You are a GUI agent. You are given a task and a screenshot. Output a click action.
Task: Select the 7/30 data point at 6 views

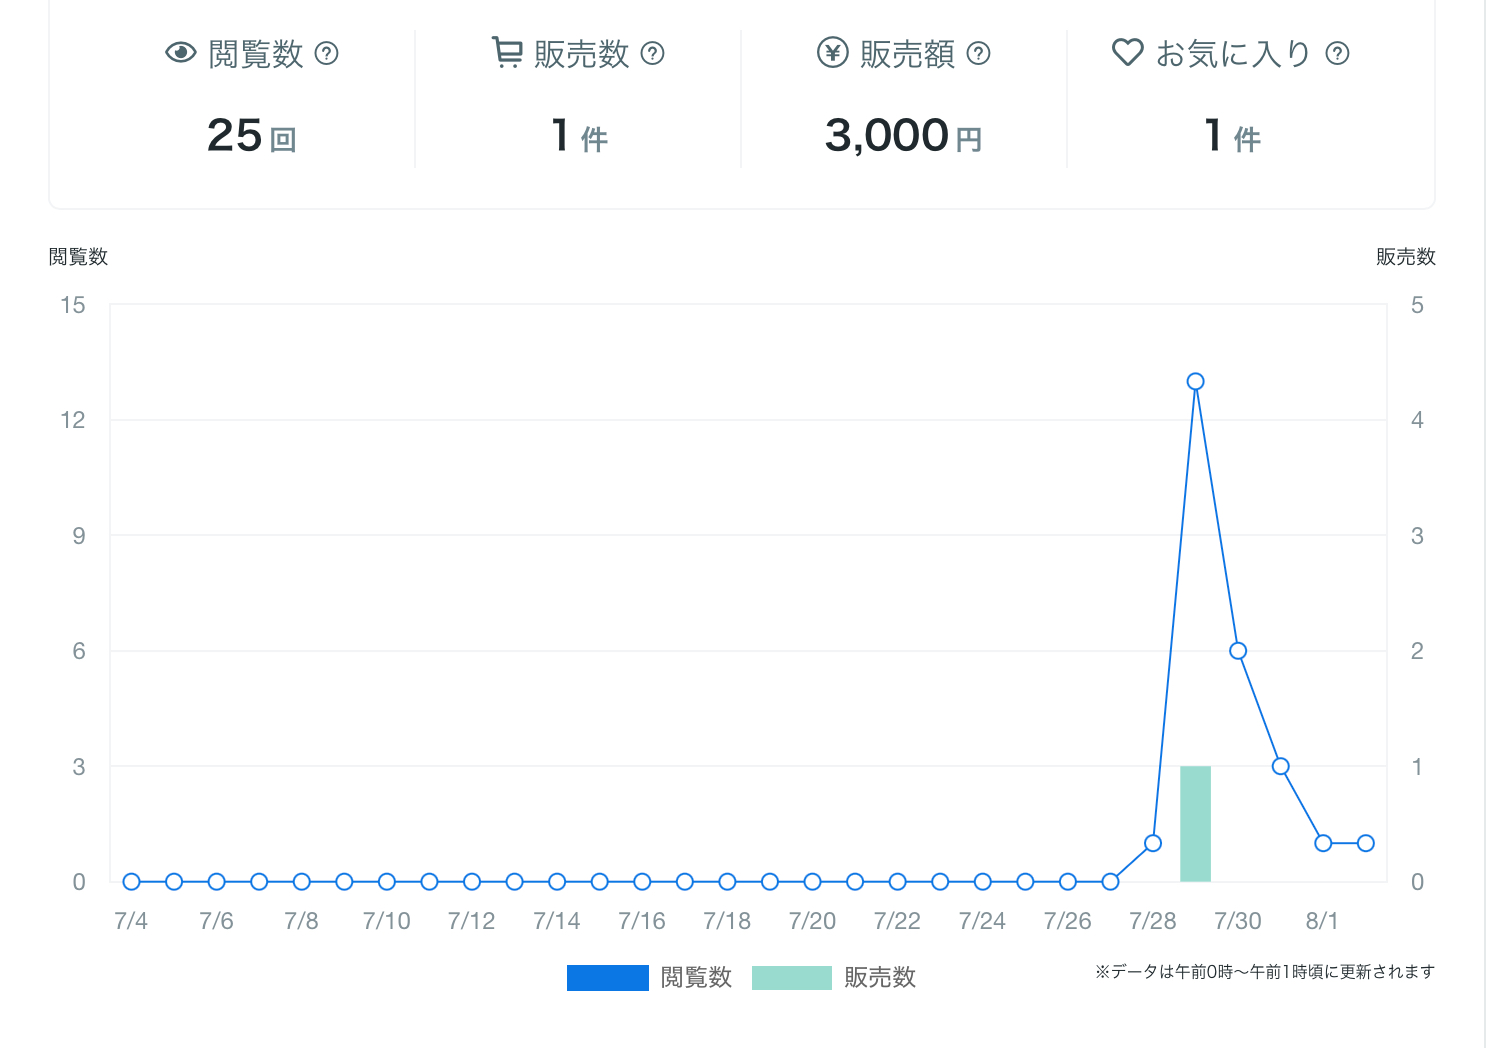(x=1238, y=651)
